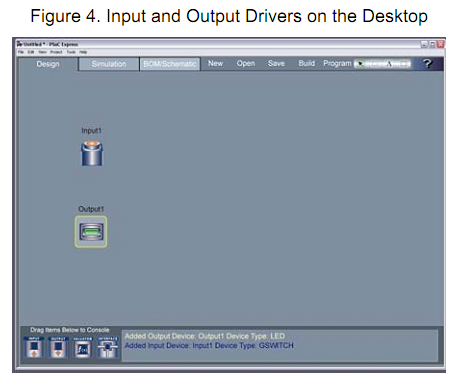Image resolution: width=450 pixels, height=379 pixels.
Task: Click the 'Added Input Device: Input1' log line
Action: (x=209, y=345)
